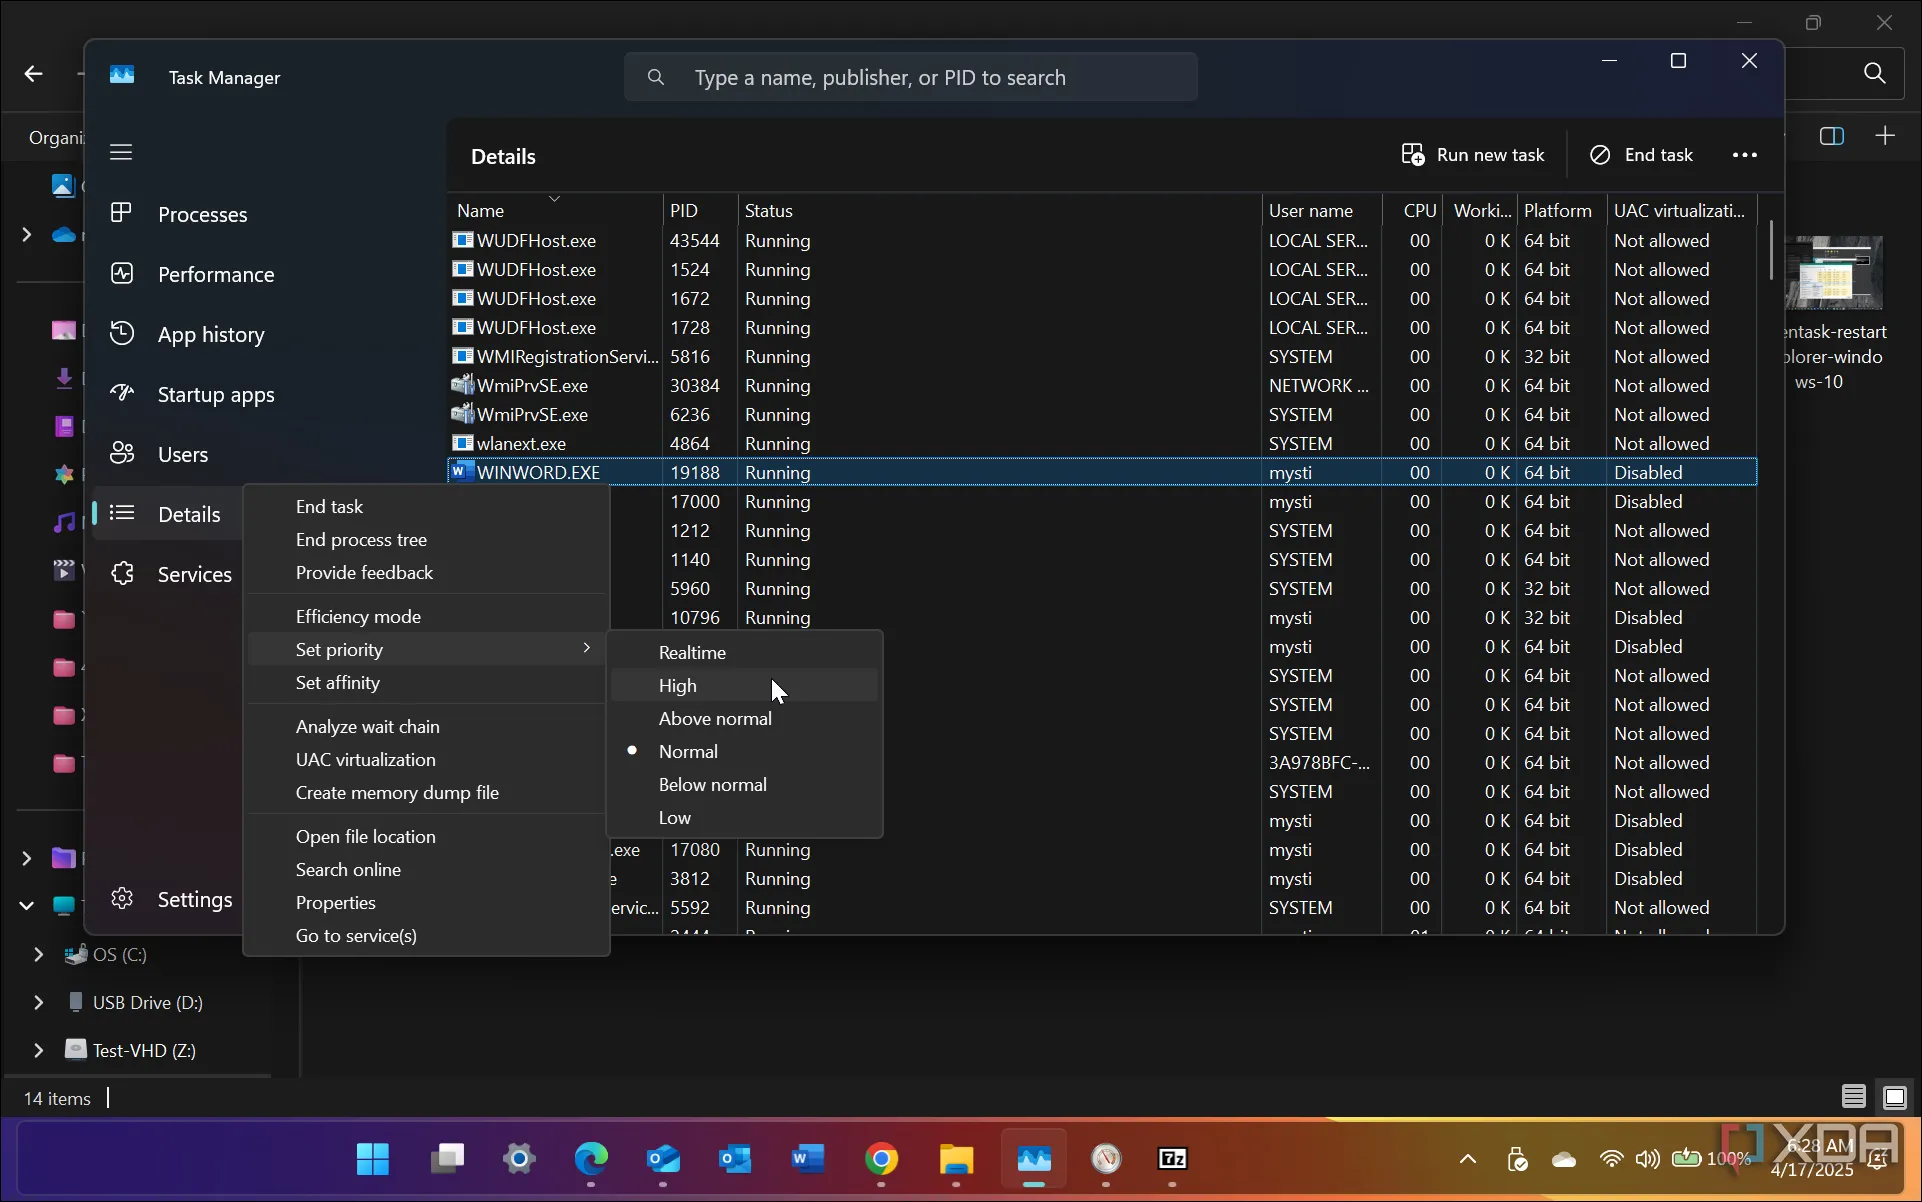Expand the USB Drive (D:) node
1922x1202 pixels.
tap(38, 1003)
